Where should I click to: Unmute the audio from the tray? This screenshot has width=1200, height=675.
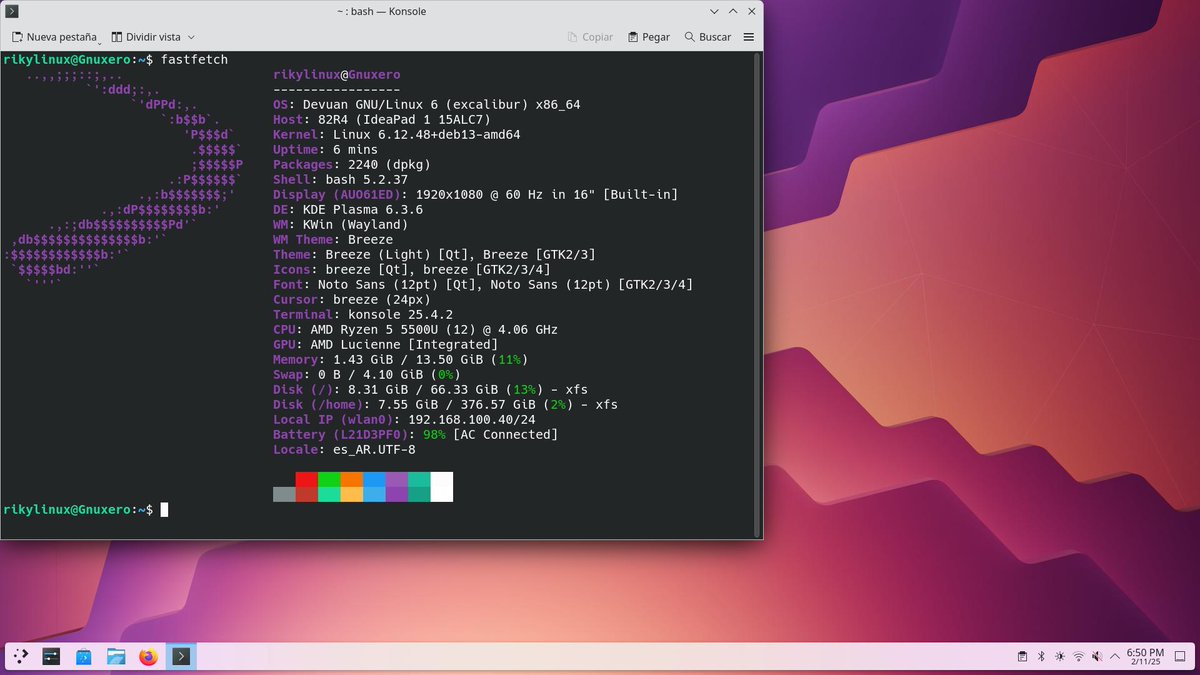tap(1097, 656)
